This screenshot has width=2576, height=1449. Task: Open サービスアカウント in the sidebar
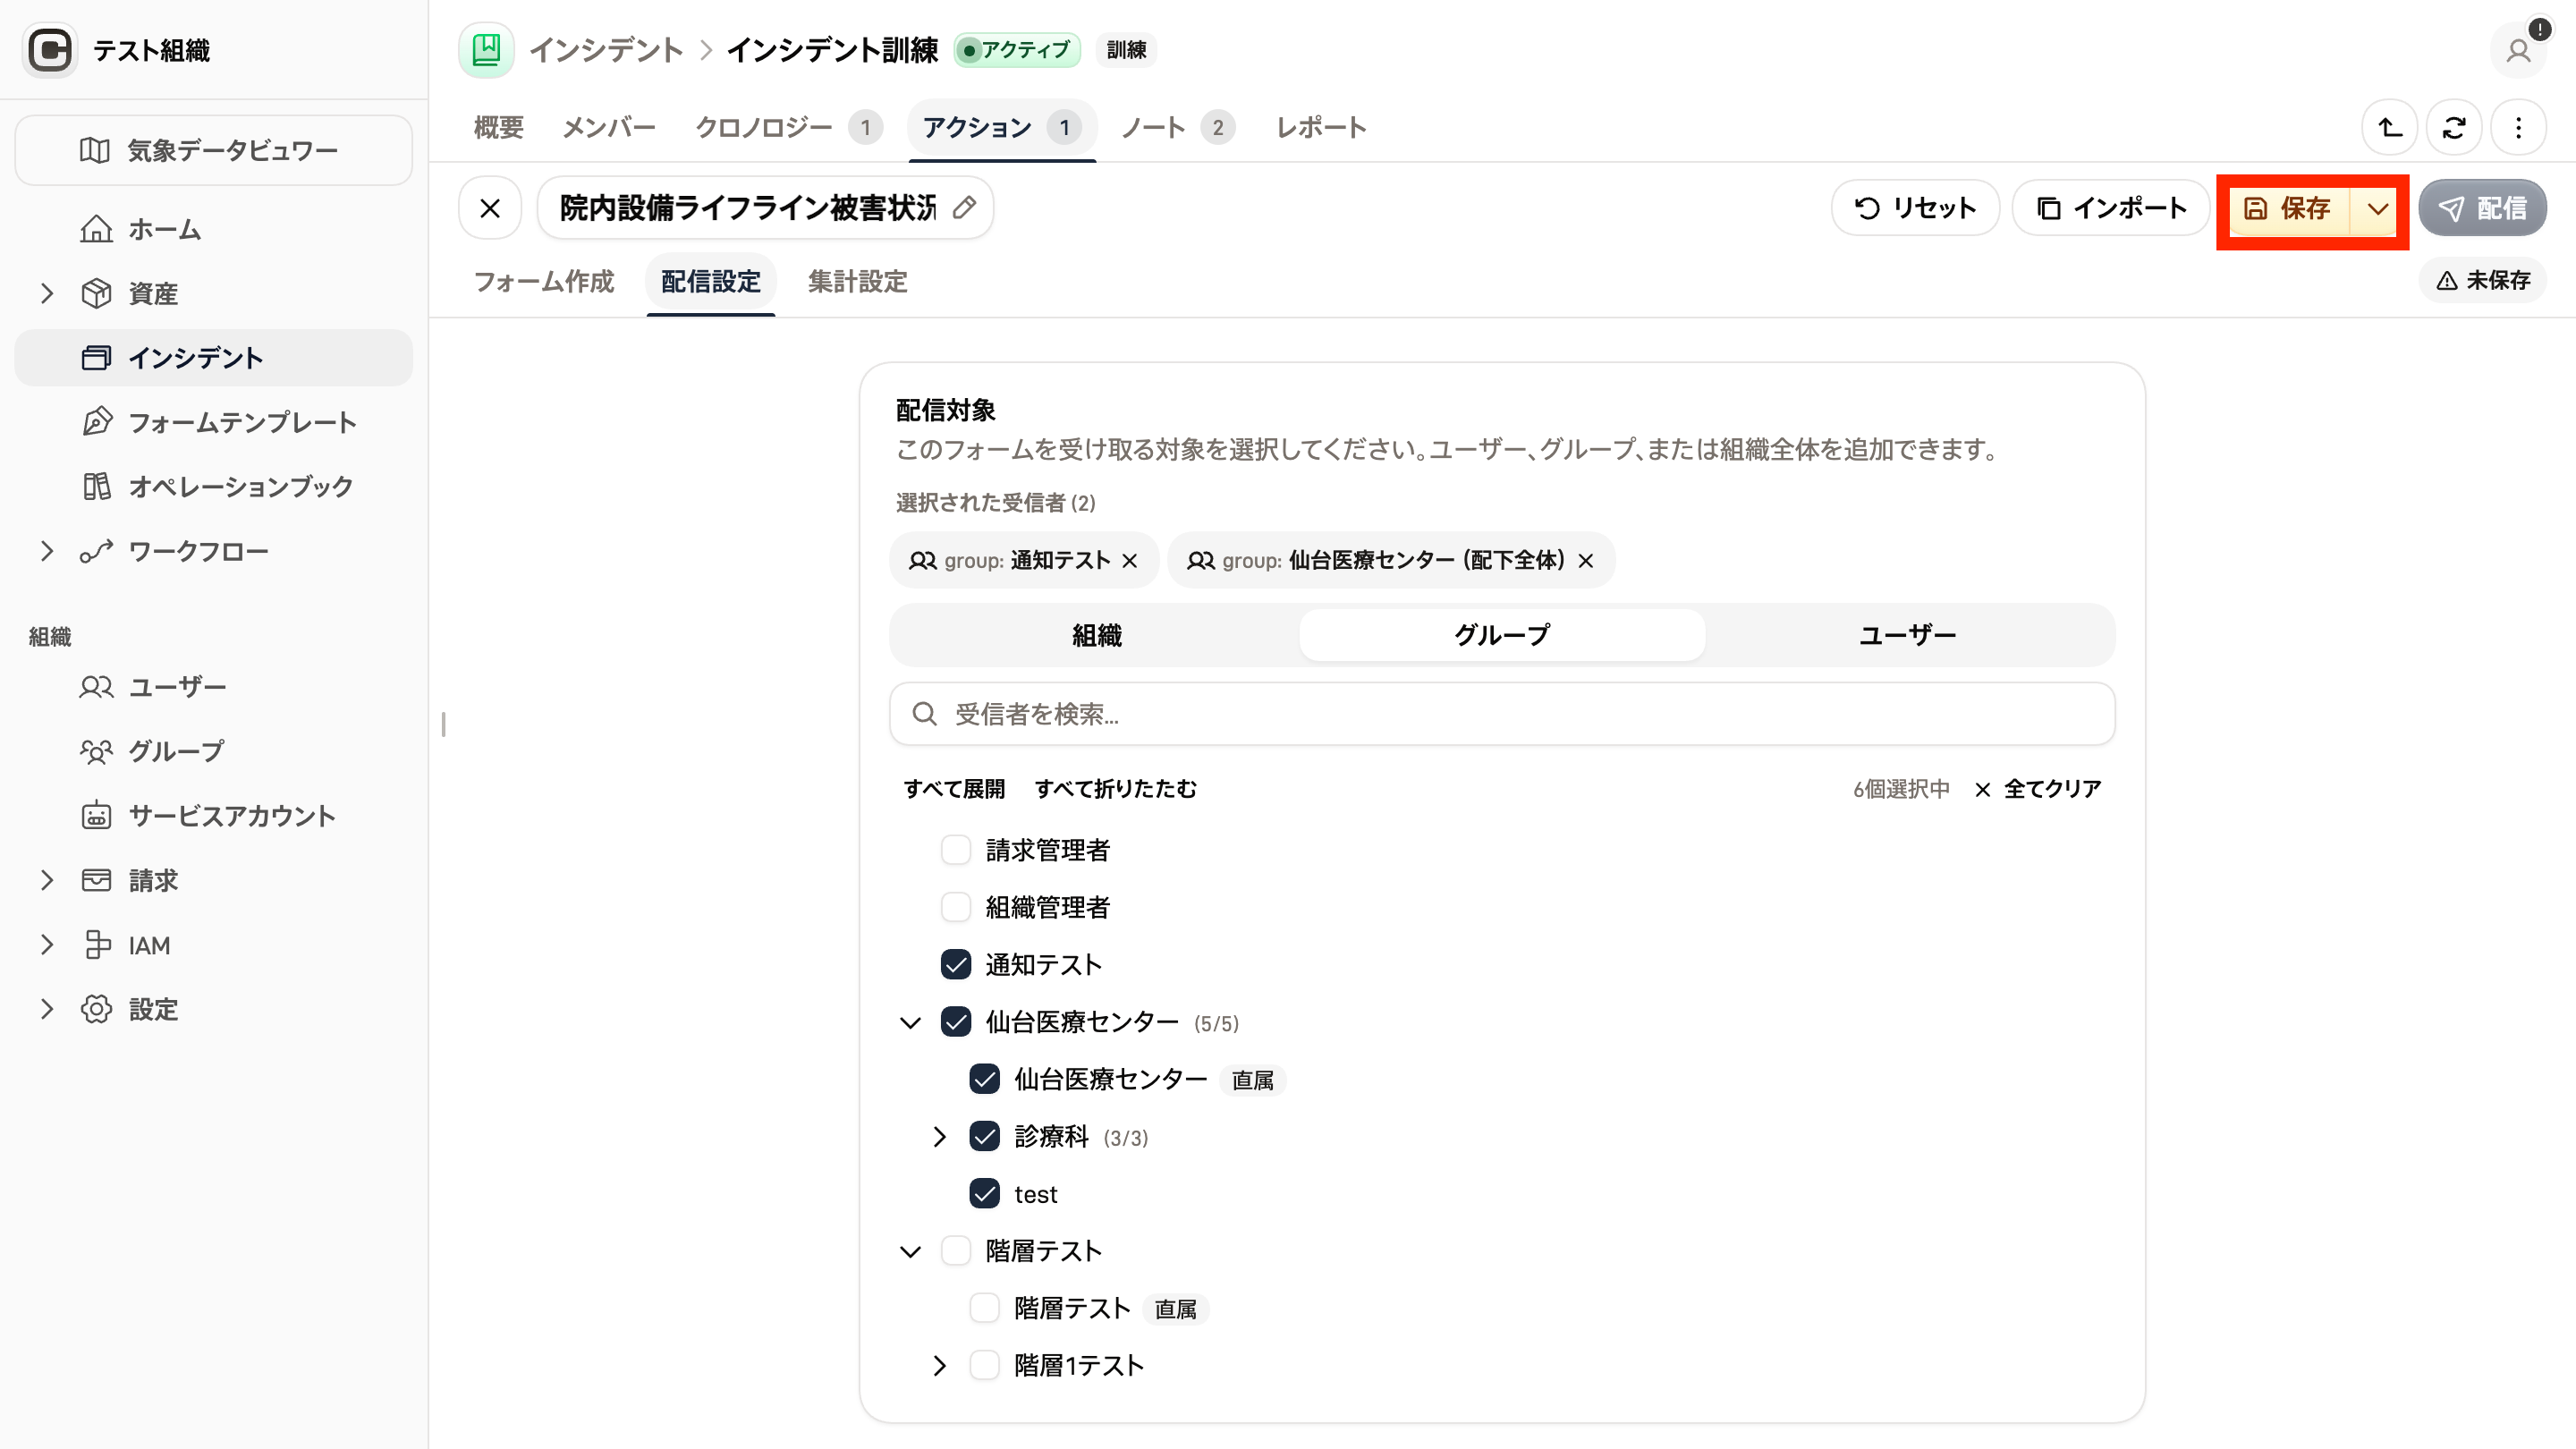click(x=213, y=816)
